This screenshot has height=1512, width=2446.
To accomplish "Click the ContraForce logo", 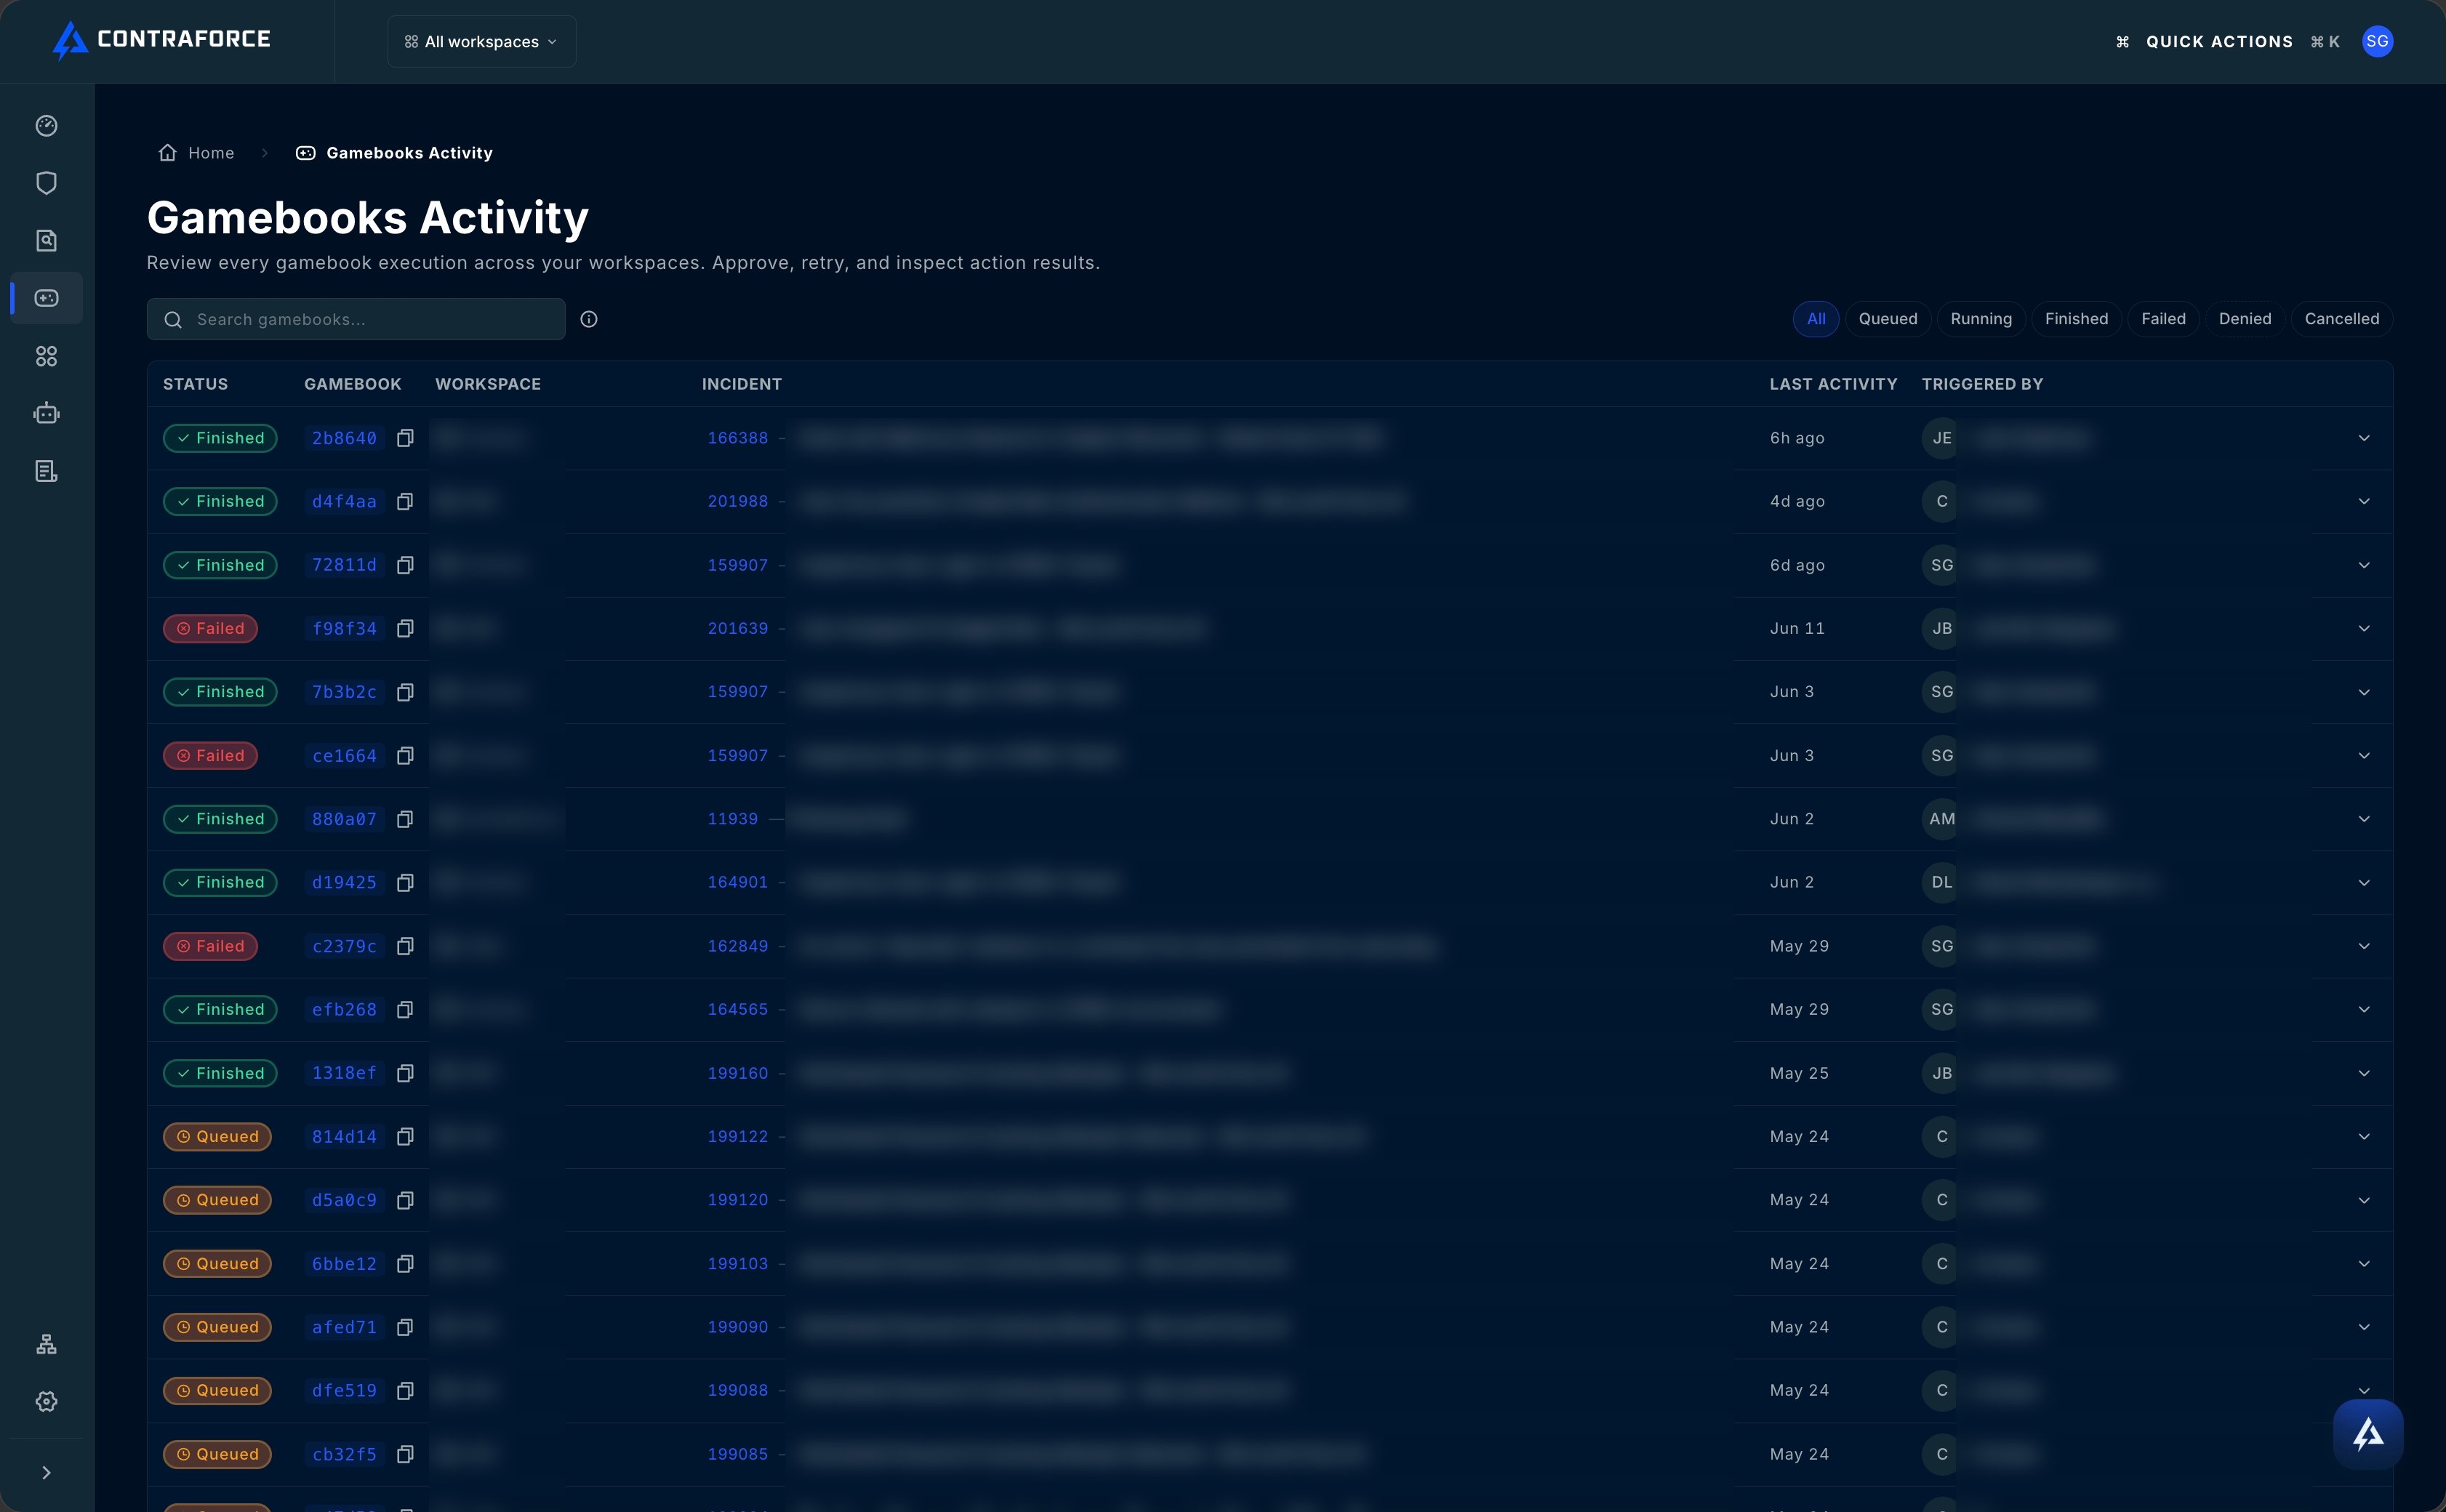I will pos(161,40).
